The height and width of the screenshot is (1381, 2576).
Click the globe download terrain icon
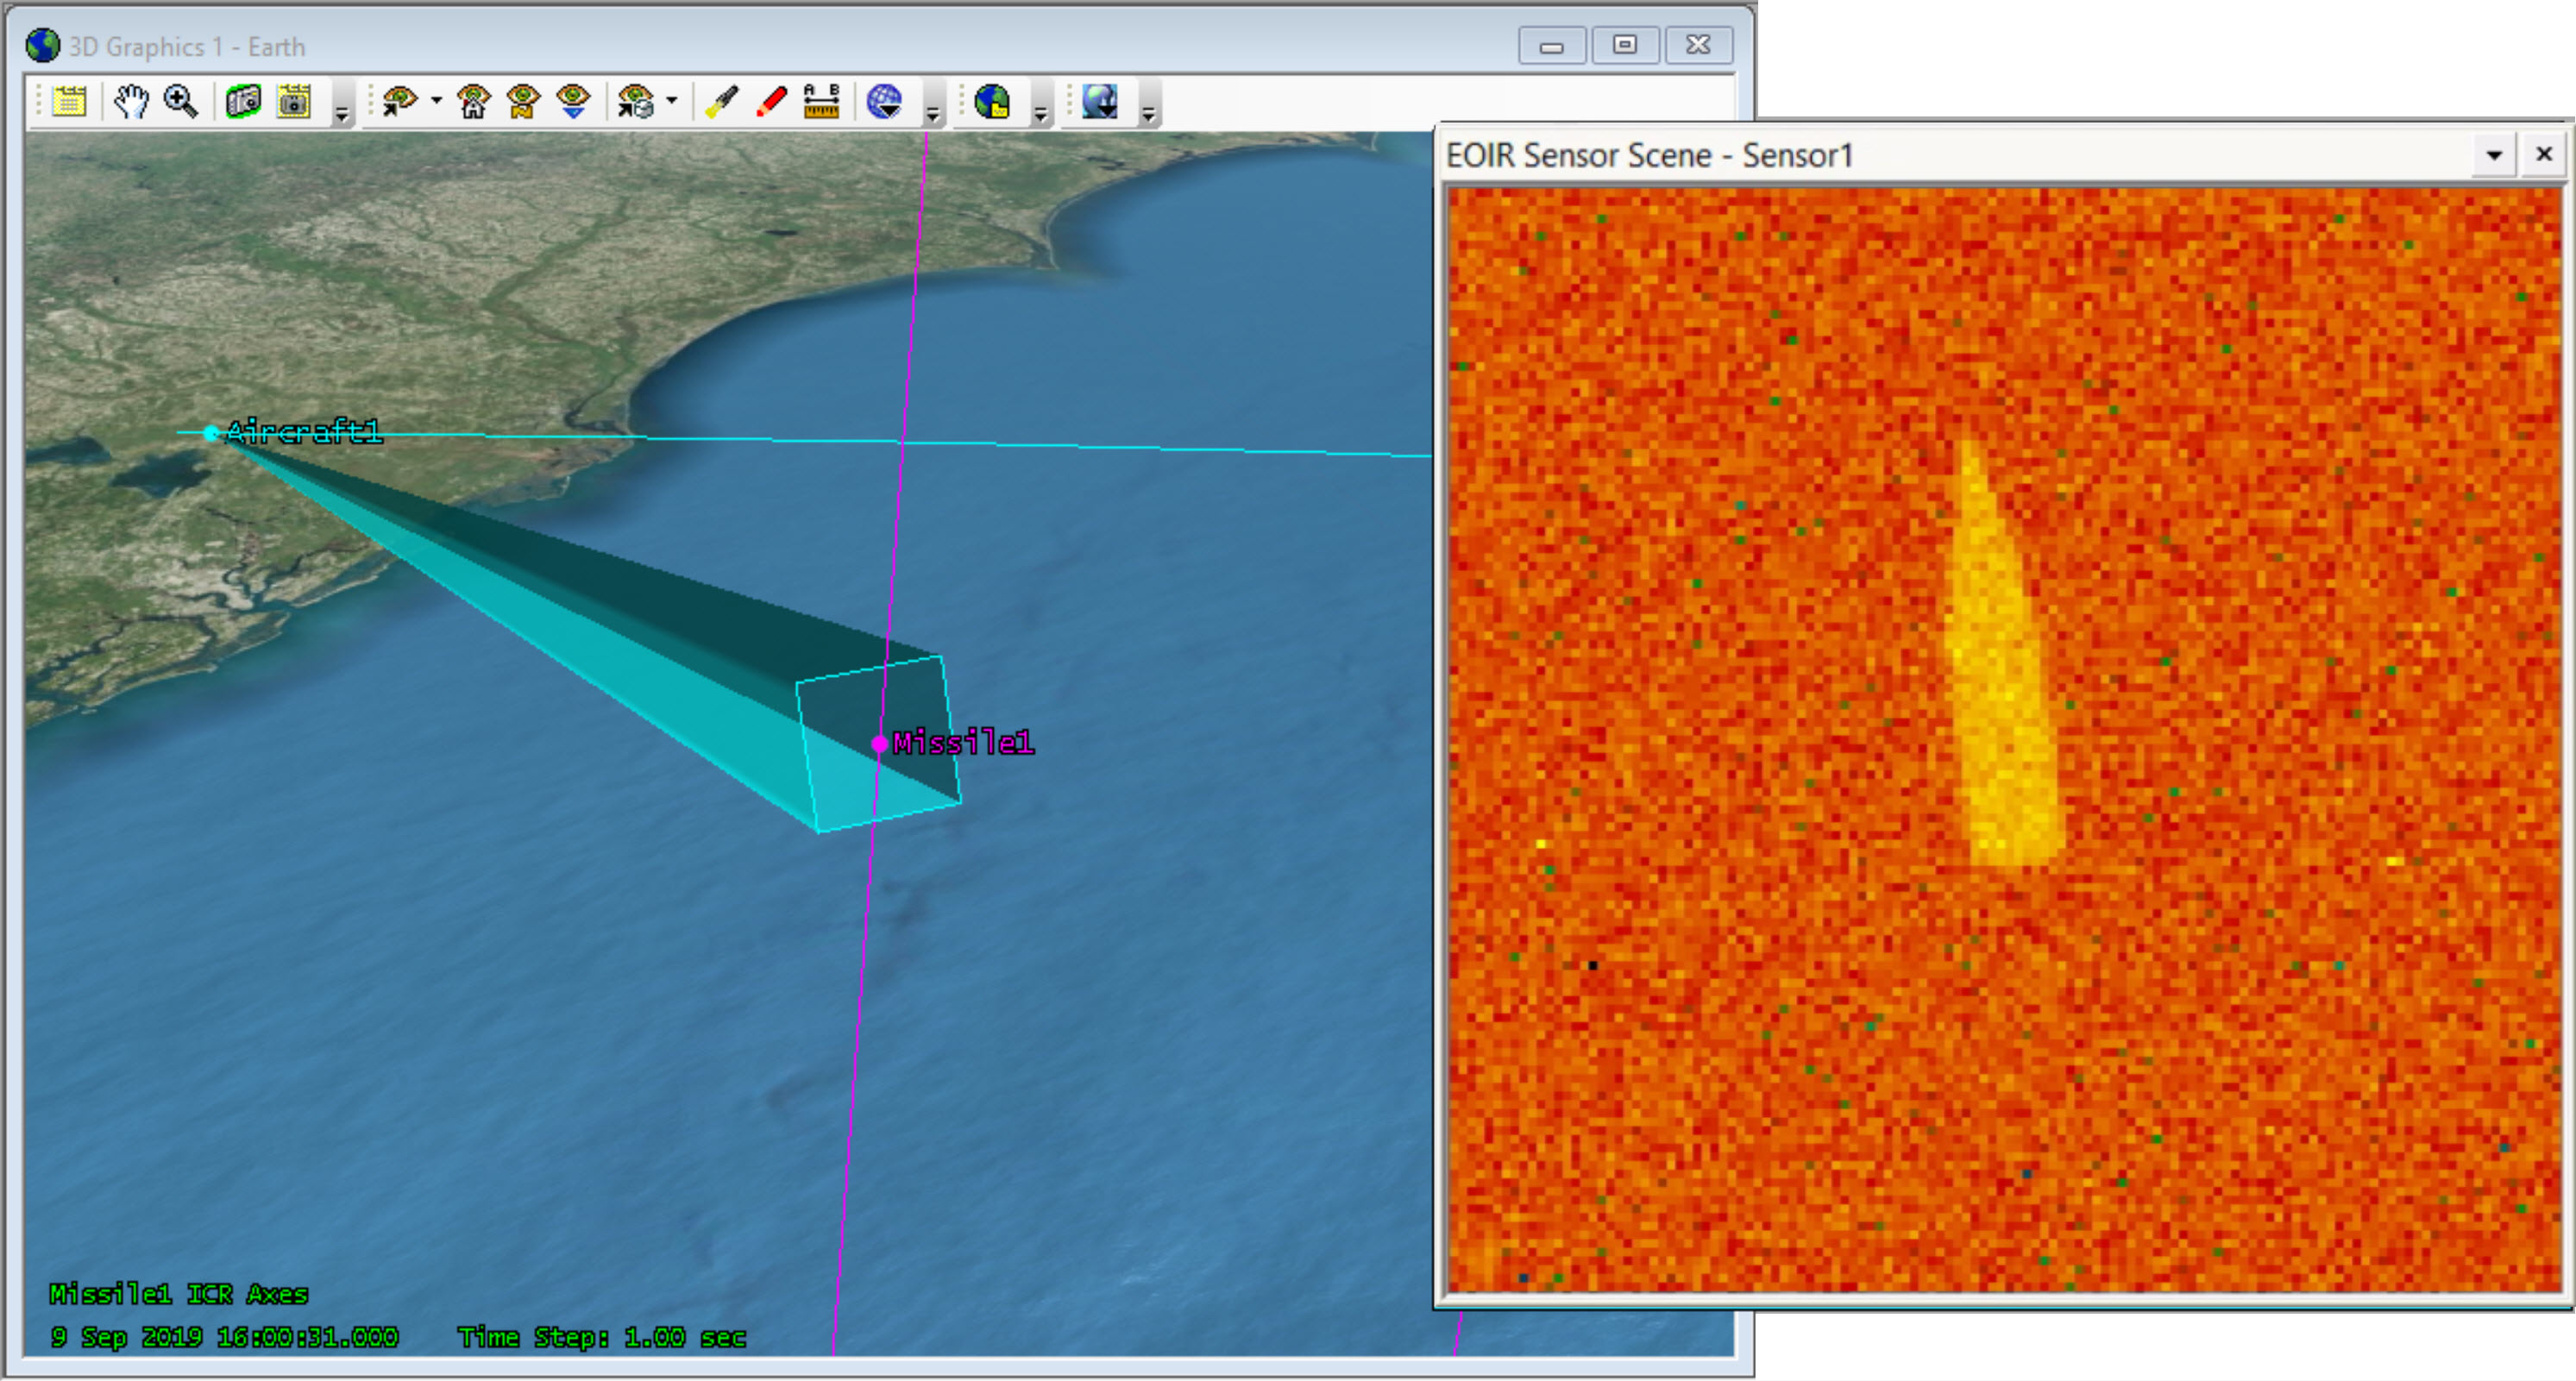[1100, 101]
